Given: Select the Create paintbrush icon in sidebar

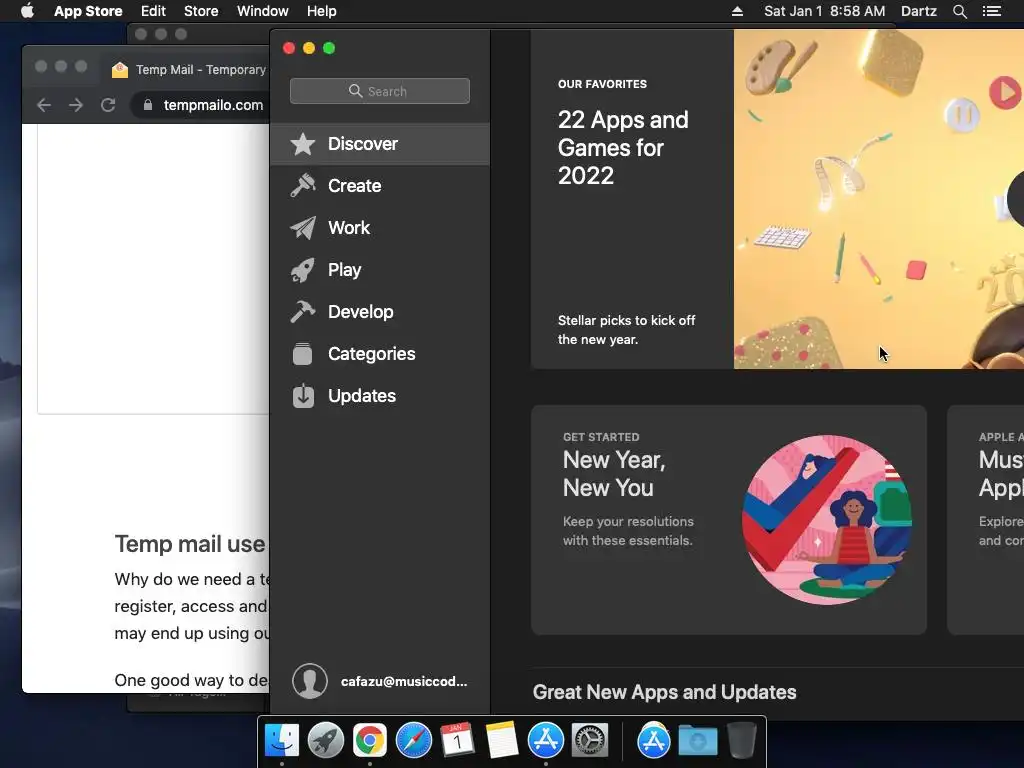Looking at the screenshot, I should [303, 186].
